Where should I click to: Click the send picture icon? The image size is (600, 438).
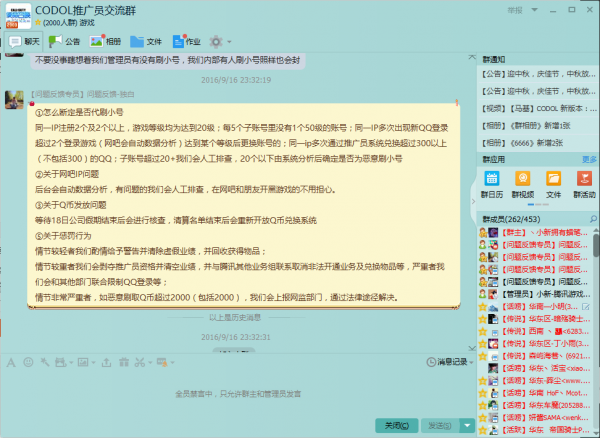83,362
